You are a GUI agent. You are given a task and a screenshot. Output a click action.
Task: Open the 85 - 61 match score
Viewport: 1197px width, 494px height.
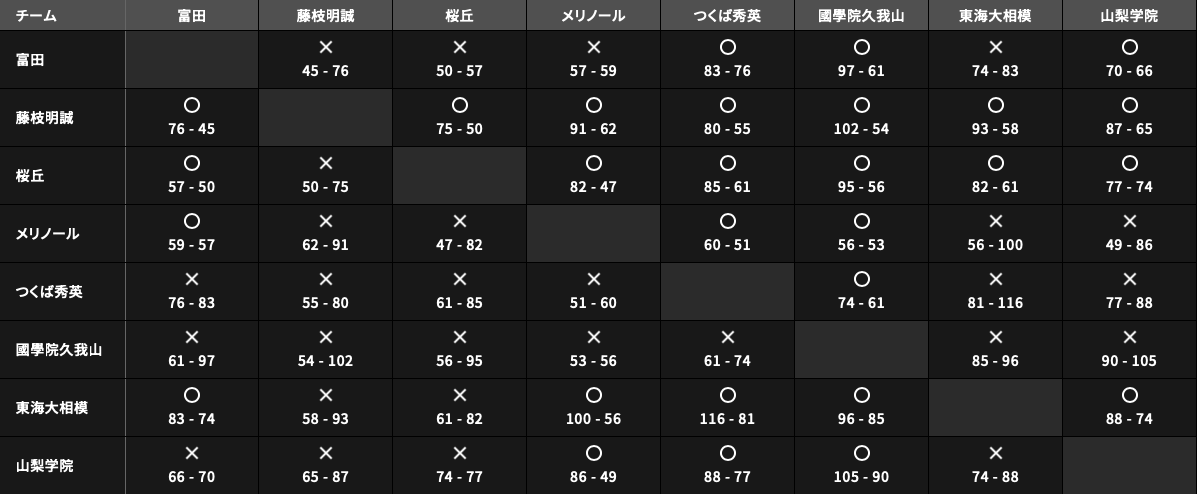click(727, 187)
